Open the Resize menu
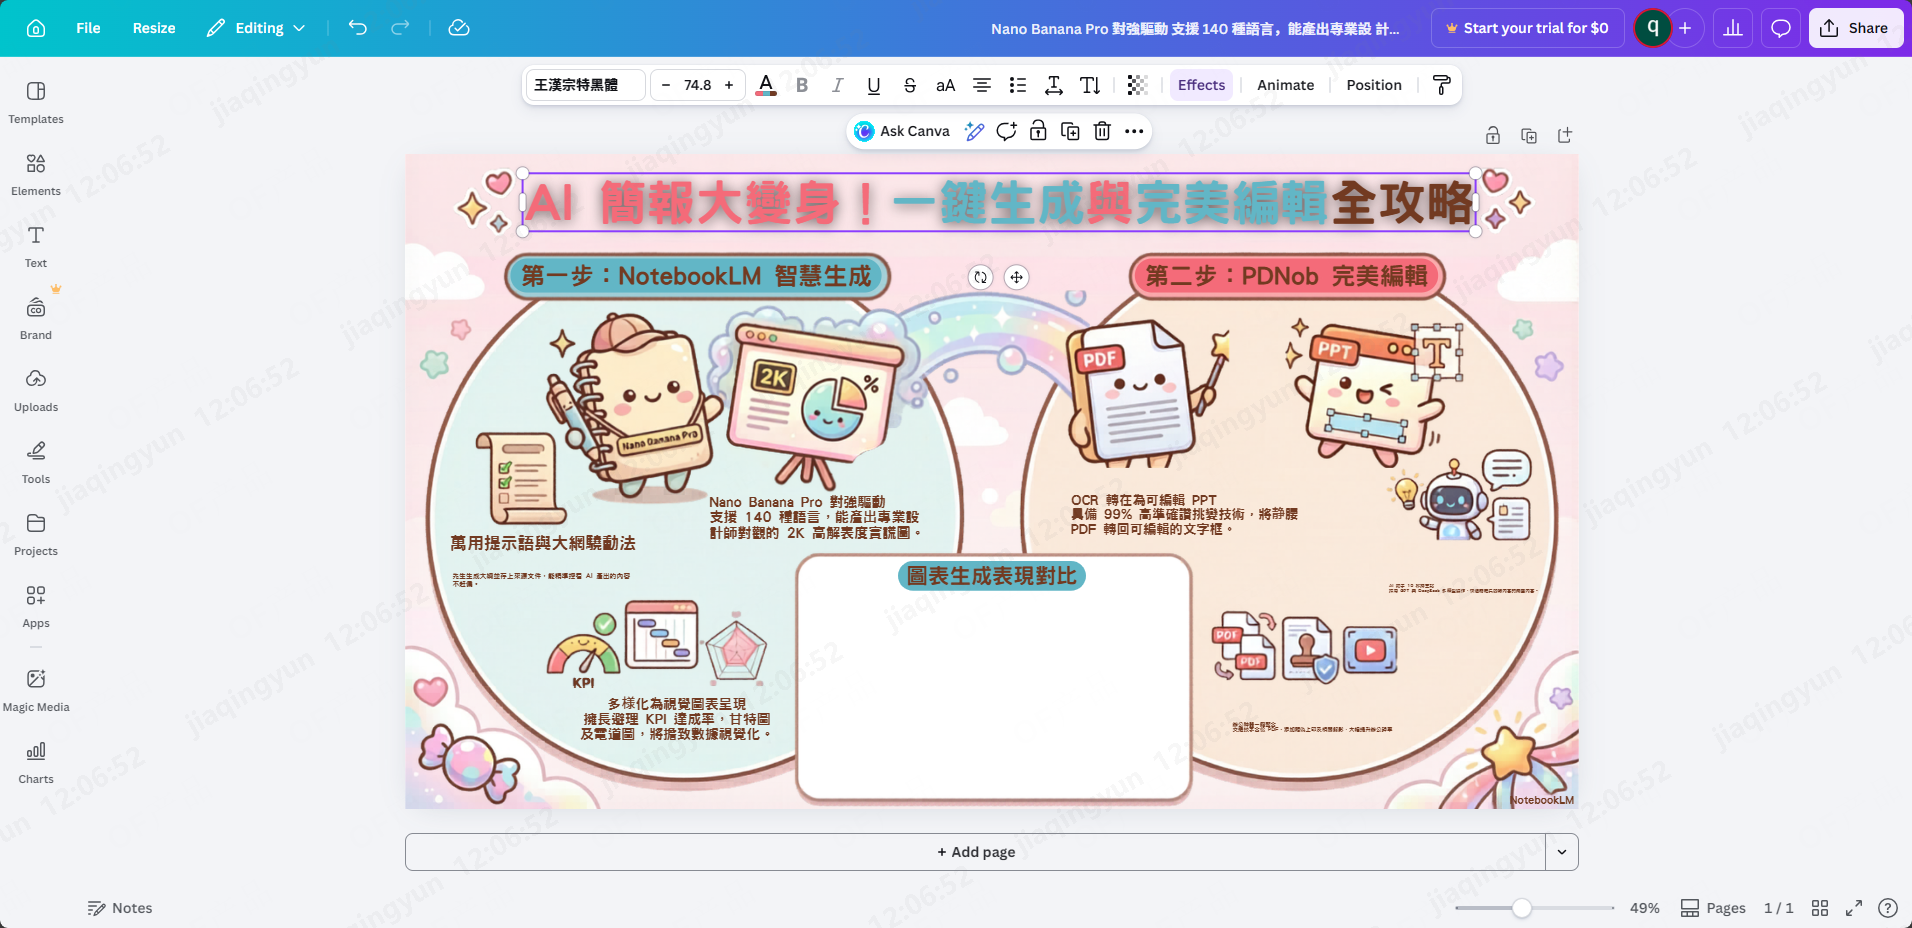The image size is (1912, 928). 154,28
